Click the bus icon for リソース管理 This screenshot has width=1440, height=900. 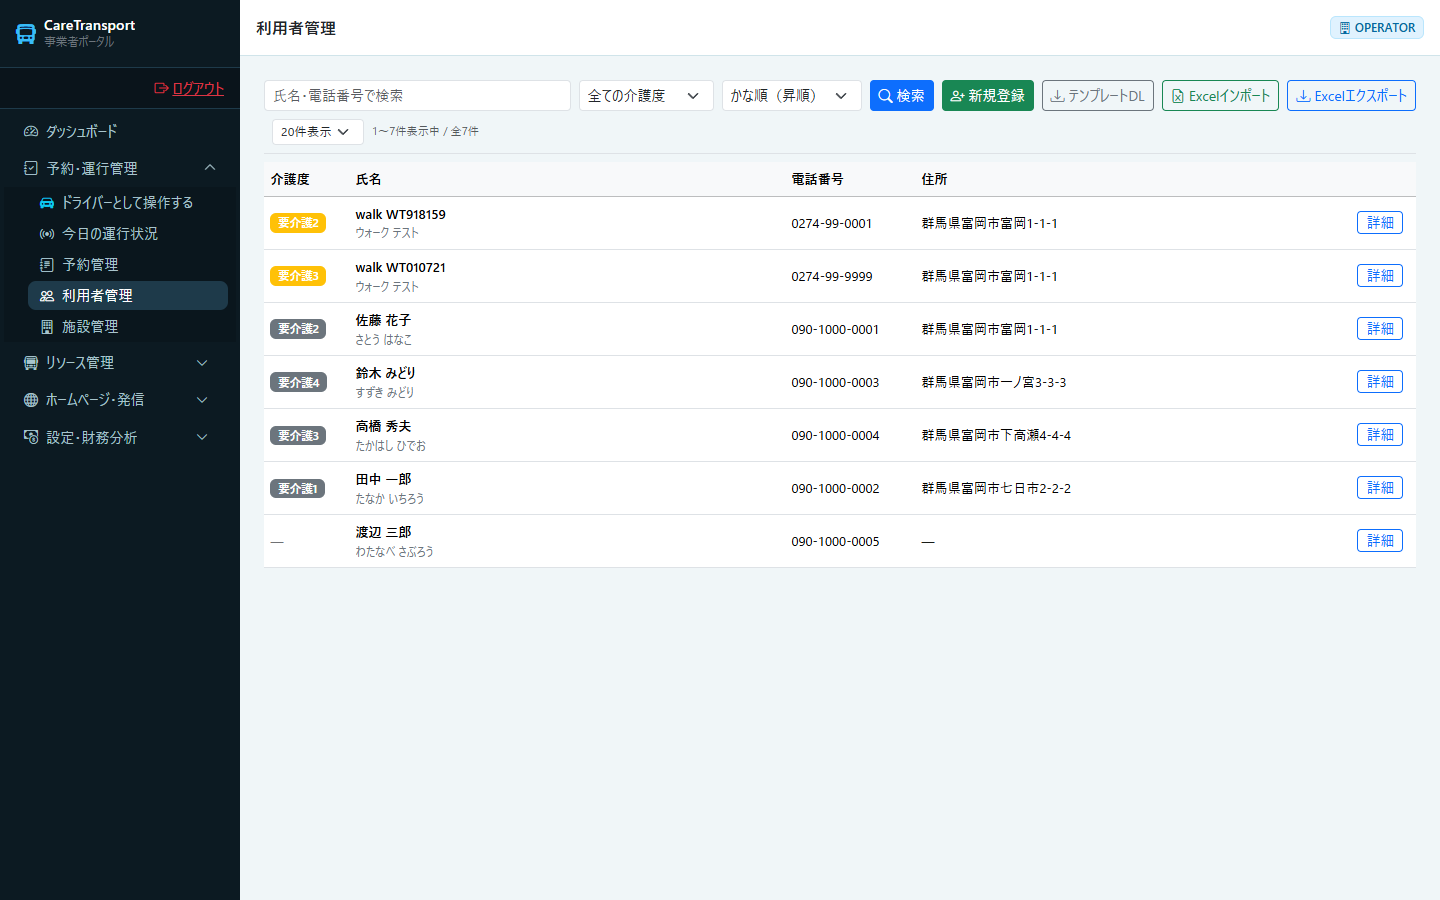pyautogui.click(x=31, y=362)
